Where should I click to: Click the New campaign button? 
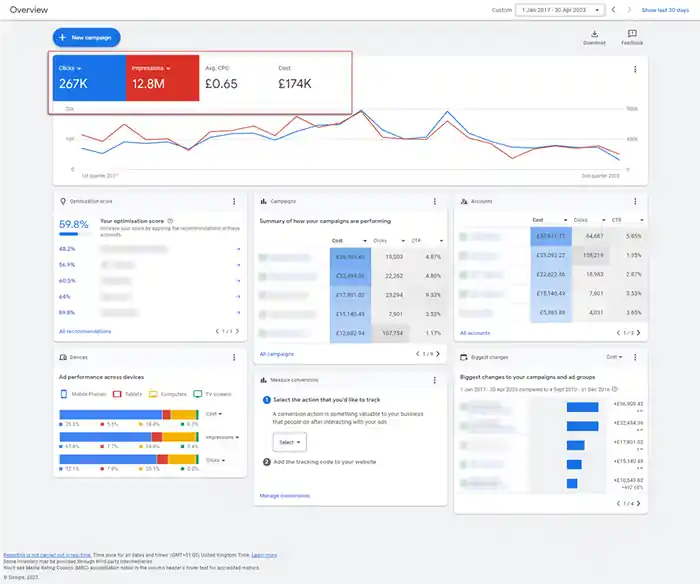coord(87,38)
